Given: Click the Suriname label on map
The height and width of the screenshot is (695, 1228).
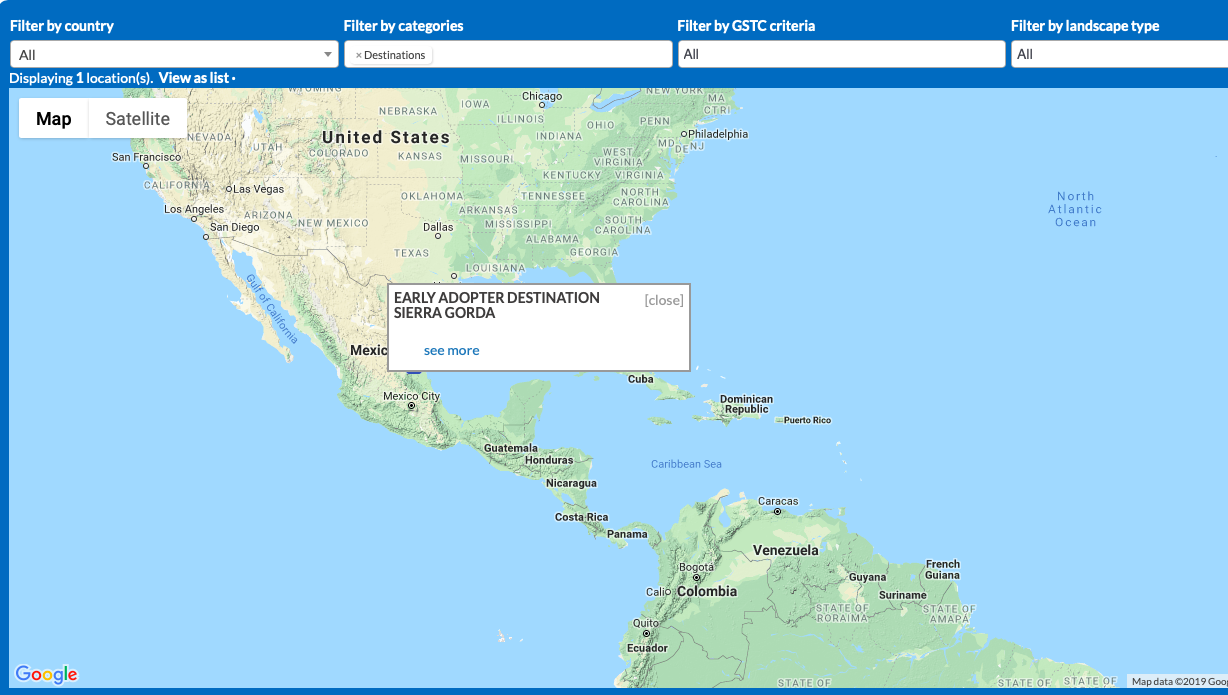Looking at the screenshot, I should coord(903,595).
